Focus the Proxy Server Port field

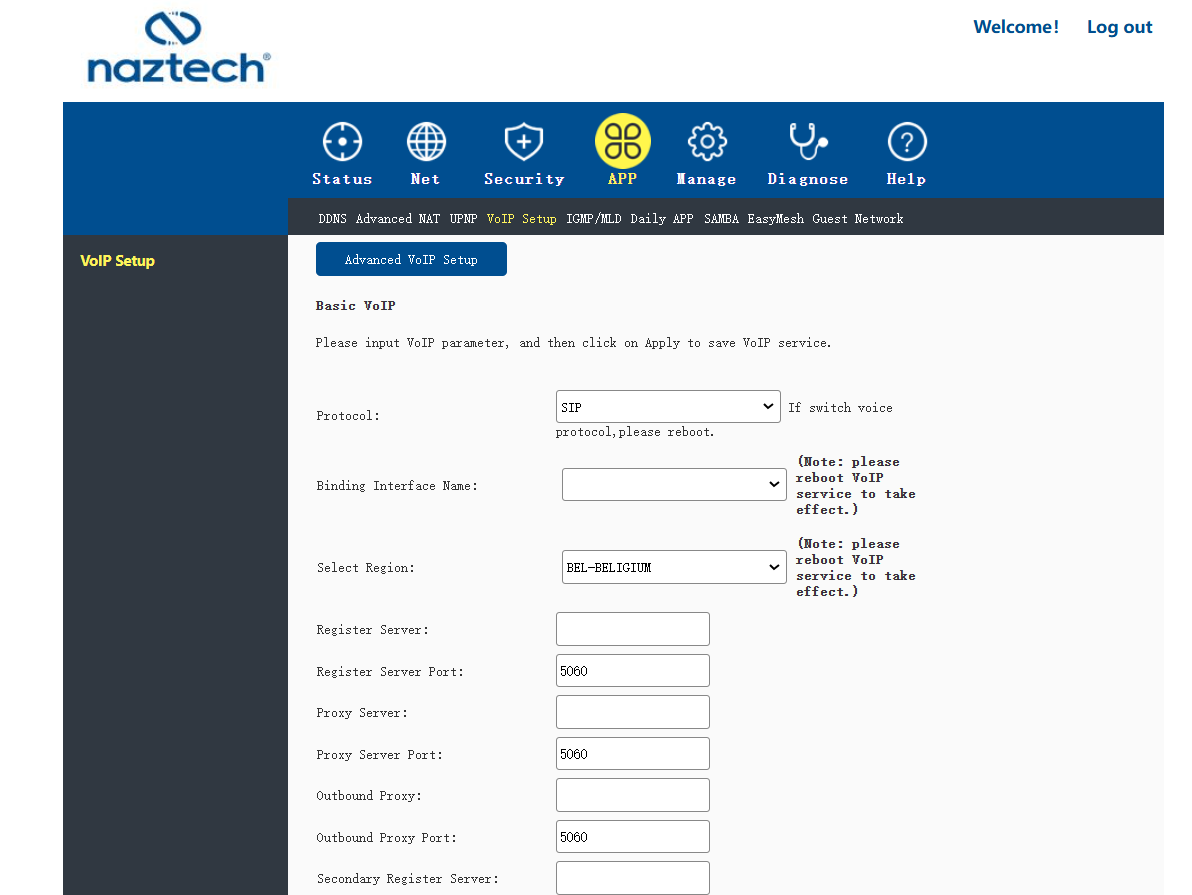pos(632,754)
